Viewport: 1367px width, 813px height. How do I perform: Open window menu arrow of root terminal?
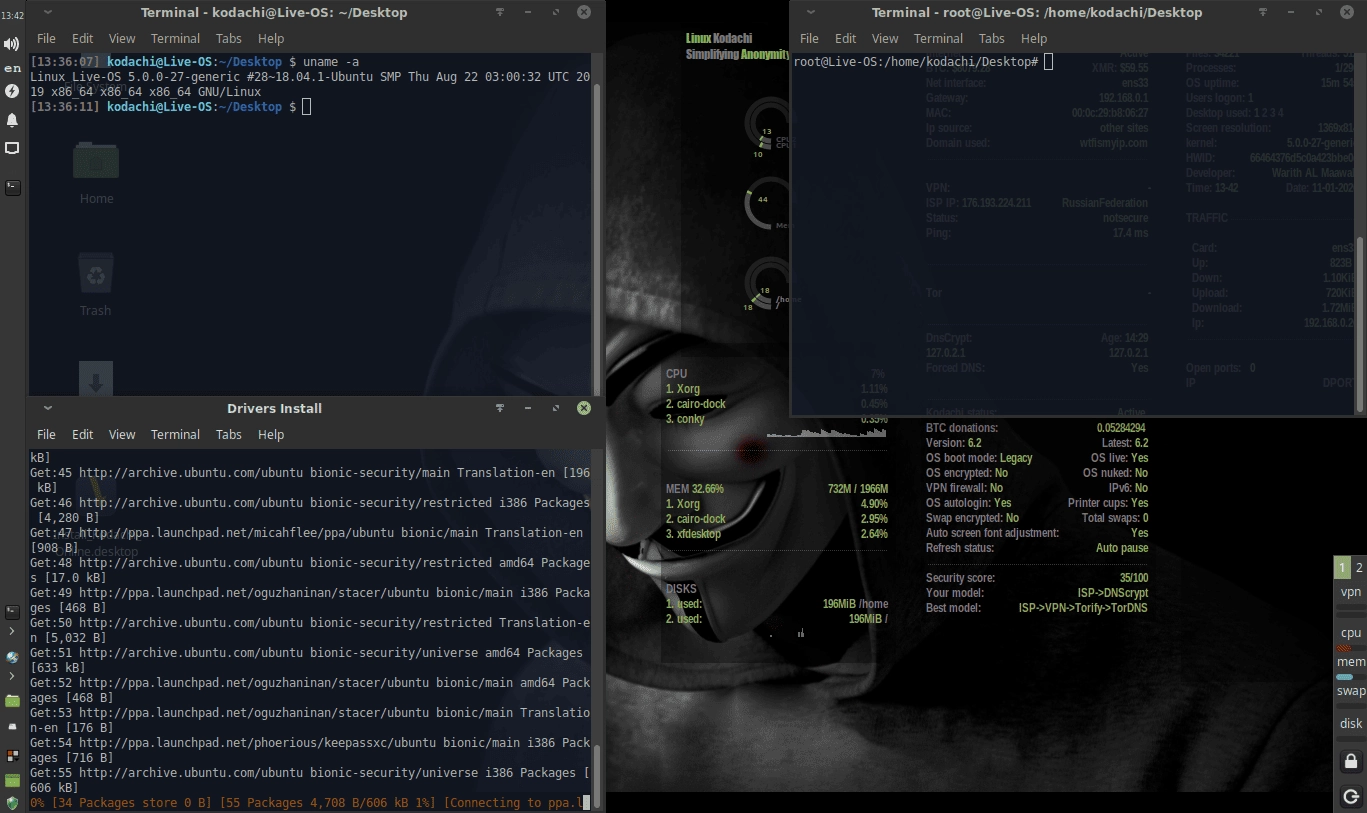tap(811, 12)
